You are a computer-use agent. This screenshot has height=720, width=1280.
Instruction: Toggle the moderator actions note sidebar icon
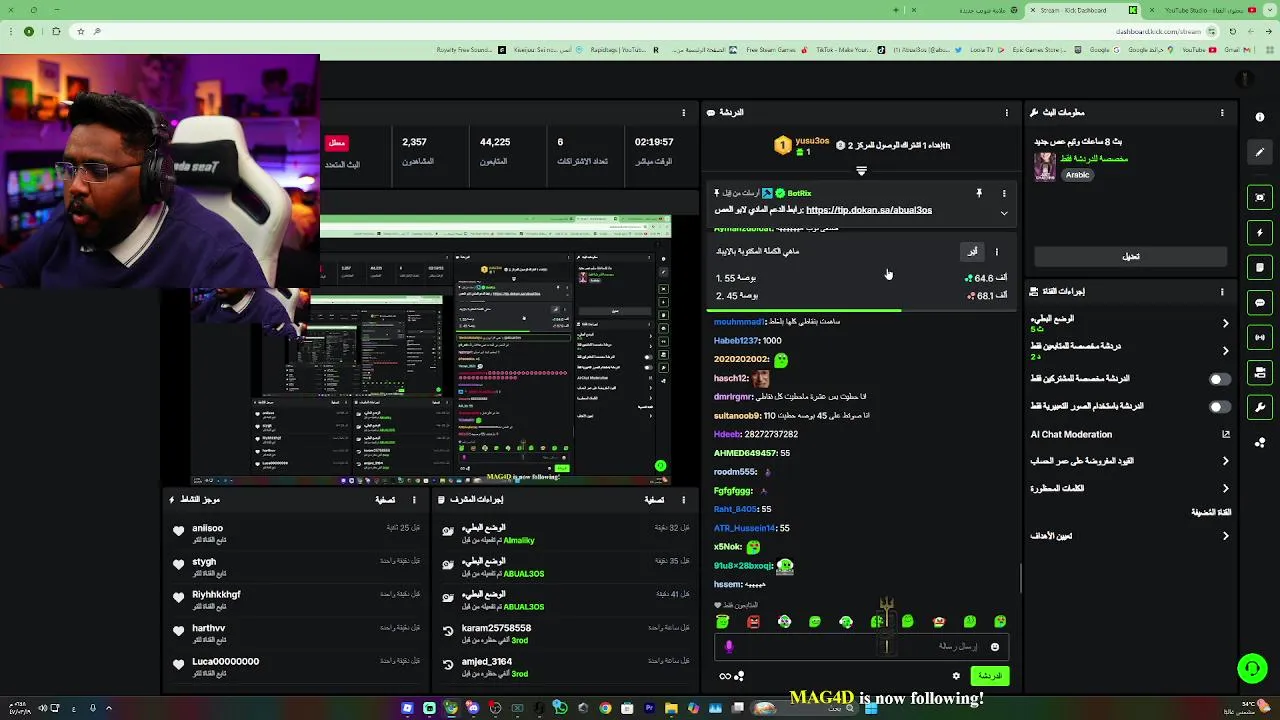[1260, 267]
